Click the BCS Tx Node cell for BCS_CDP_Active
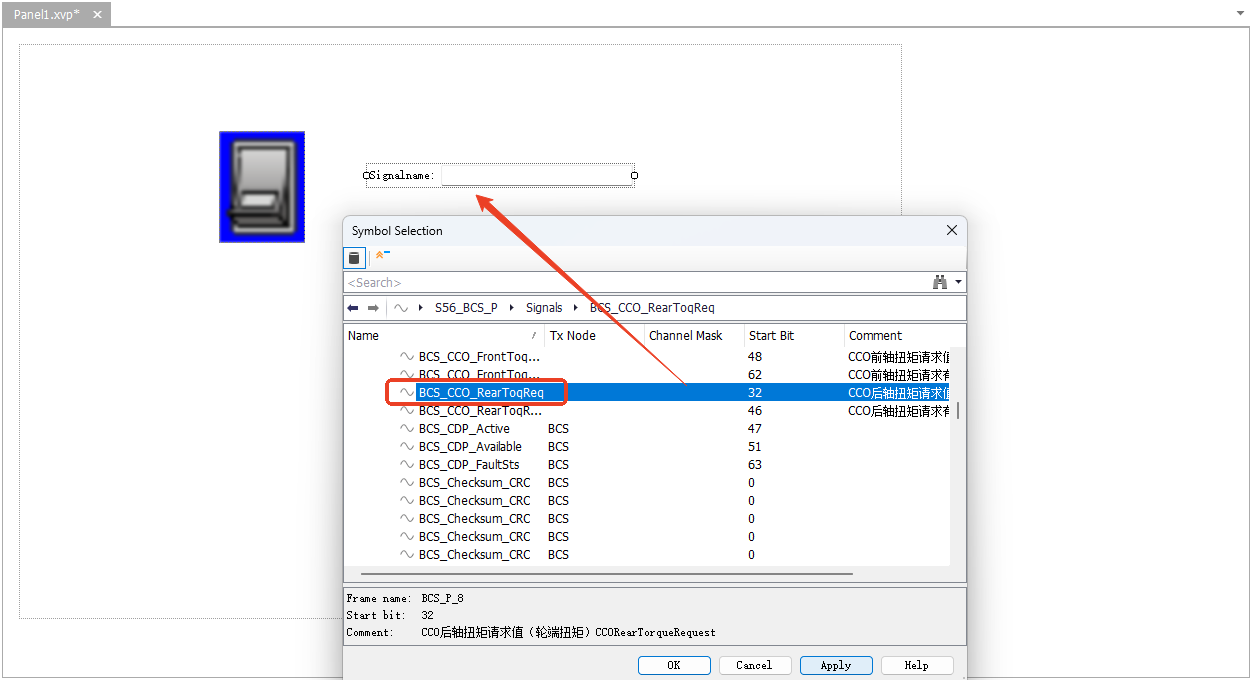The width and height of the screenshot is (1252, 680). pyautogui.click(x=558, y=429)
